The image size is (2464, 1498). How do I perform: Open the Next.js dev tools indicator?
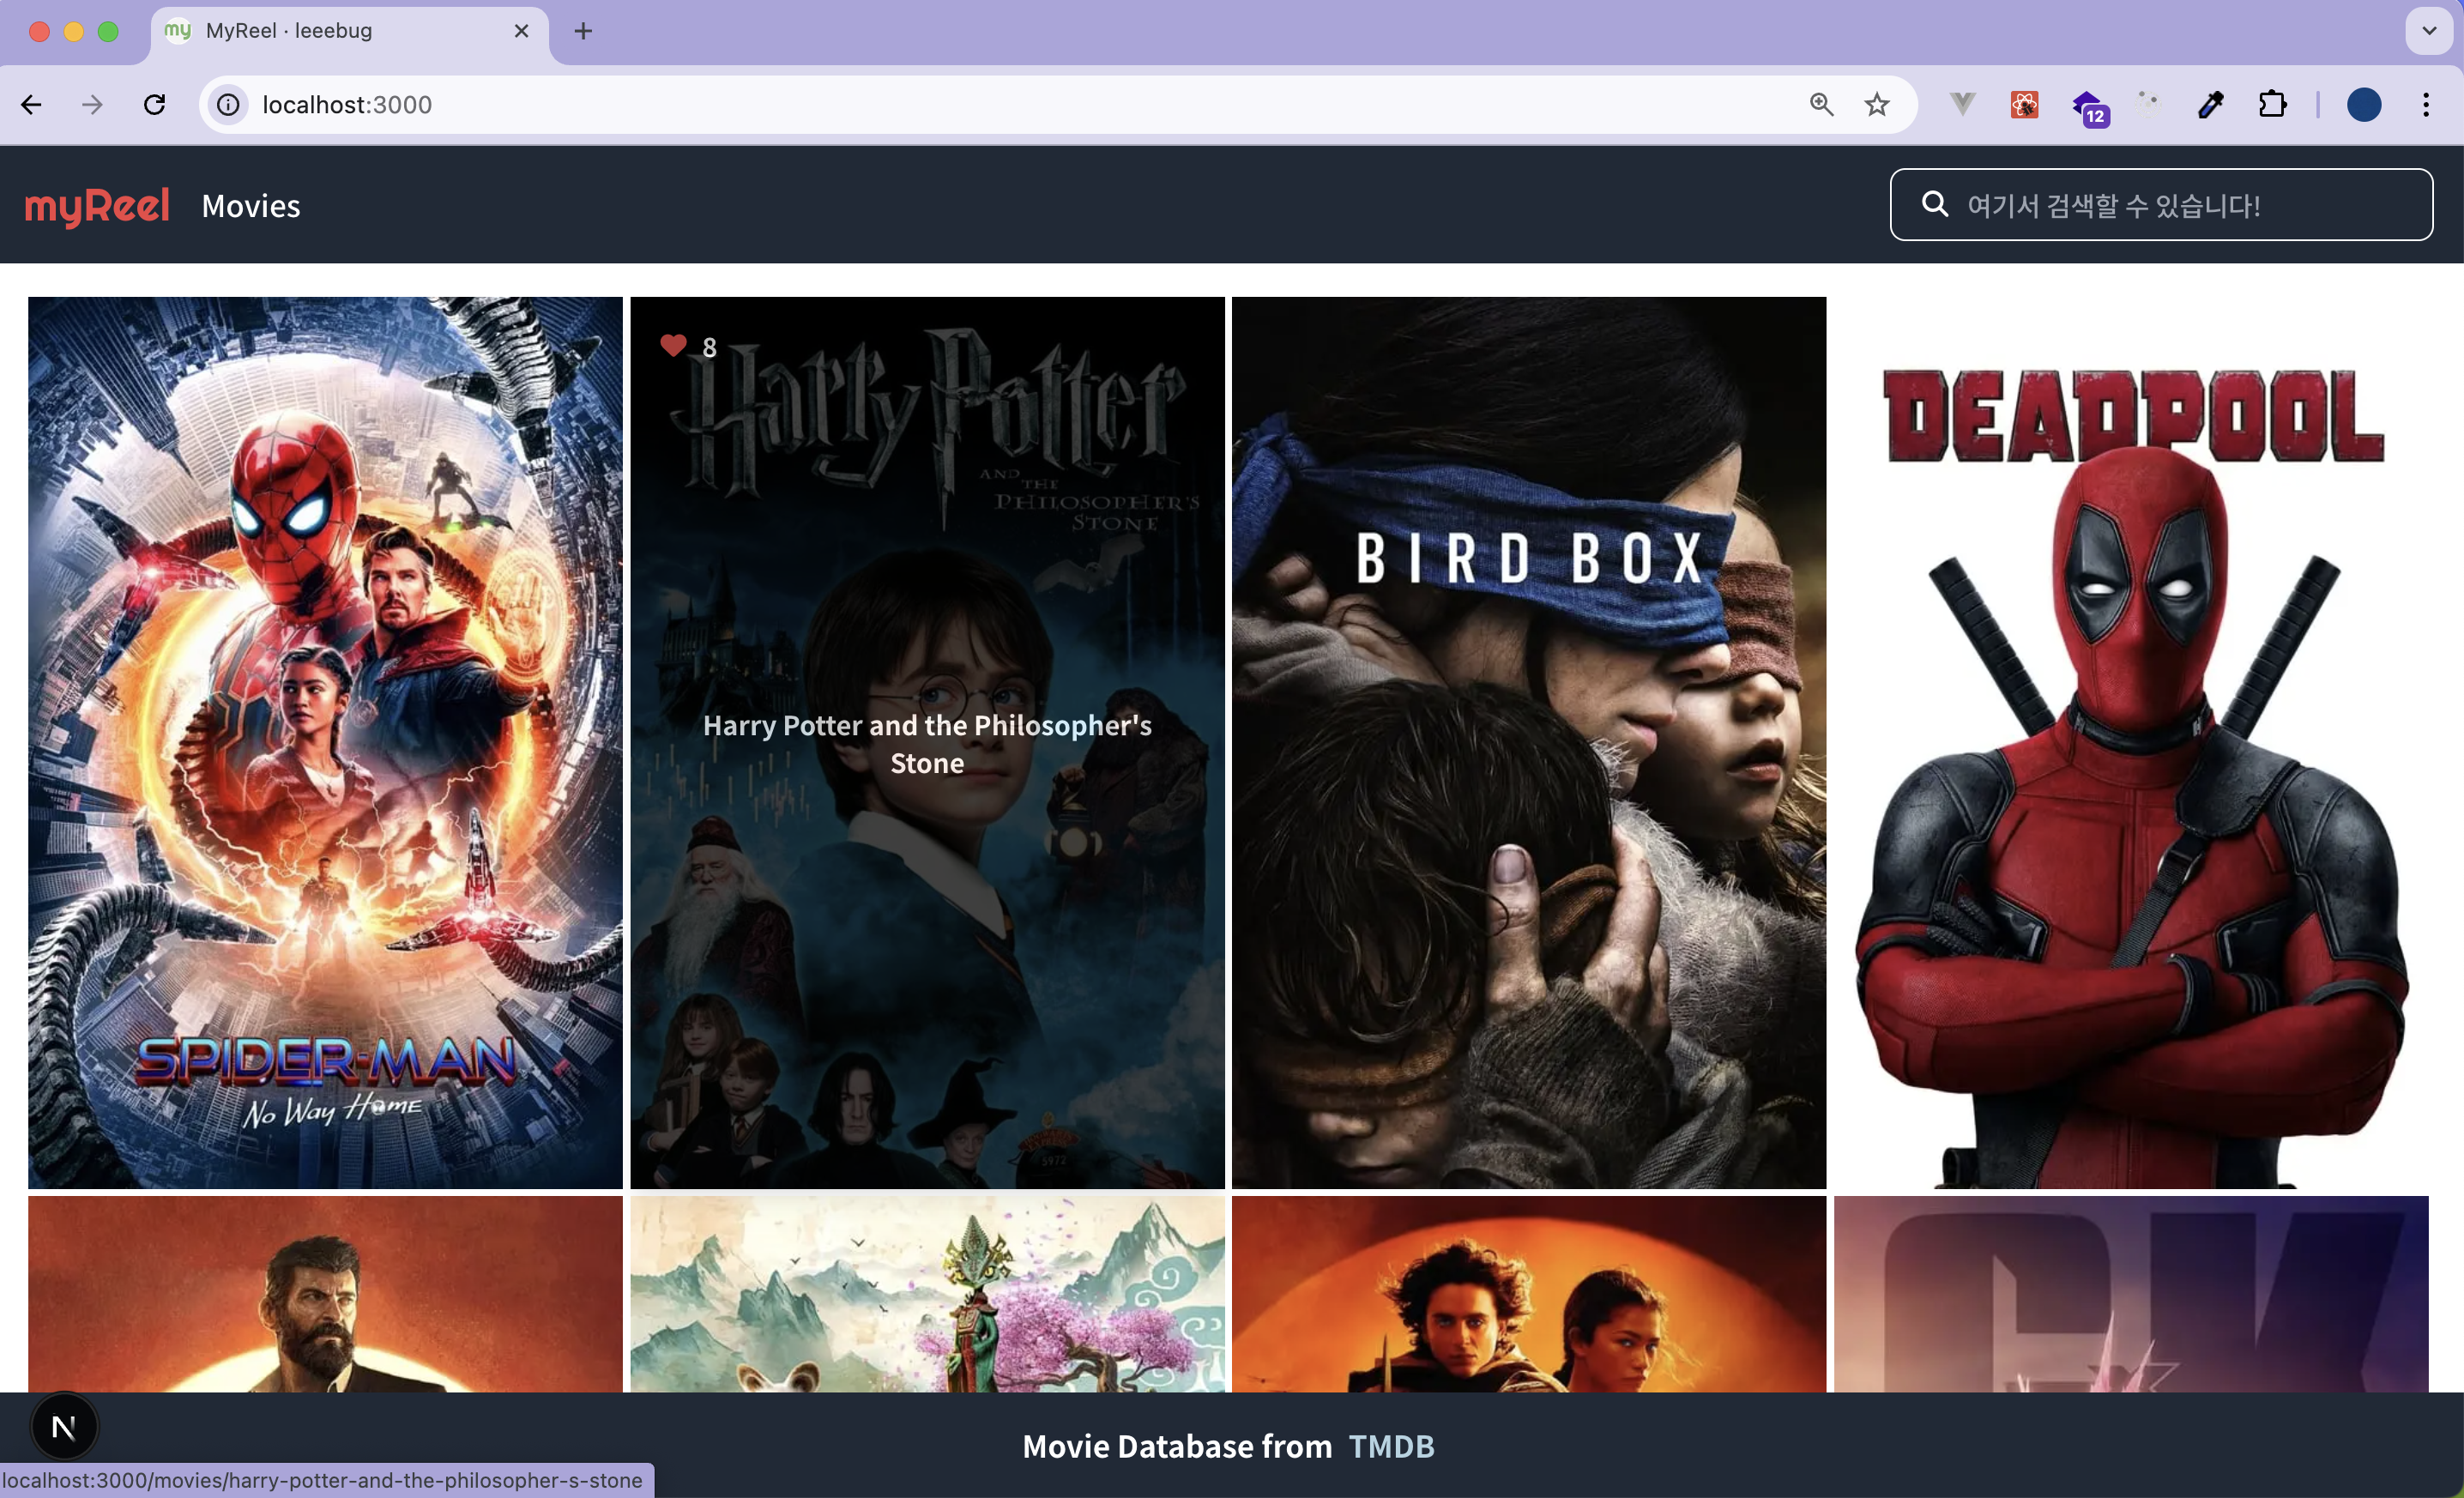coord(64,1427)
